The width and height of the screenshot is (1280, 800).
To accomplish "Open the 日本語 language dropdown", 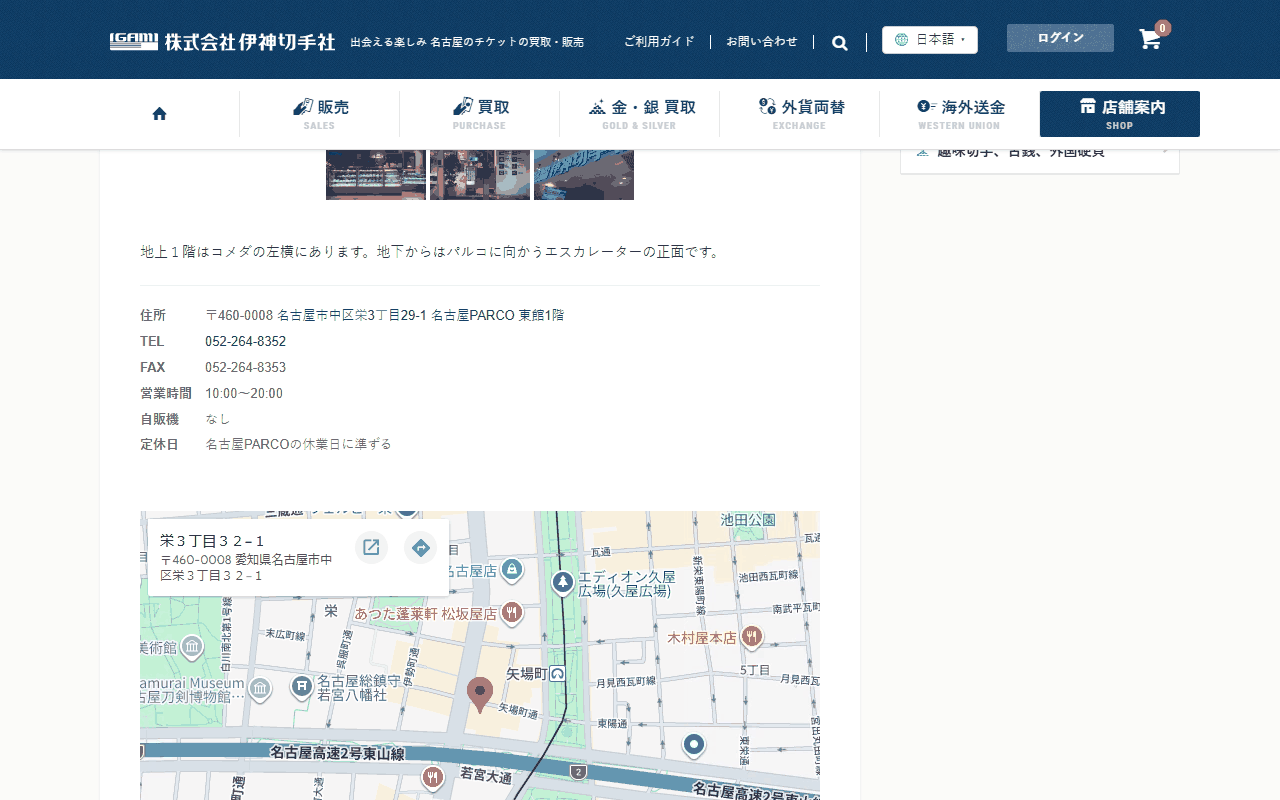I will [x=930, y=40].
